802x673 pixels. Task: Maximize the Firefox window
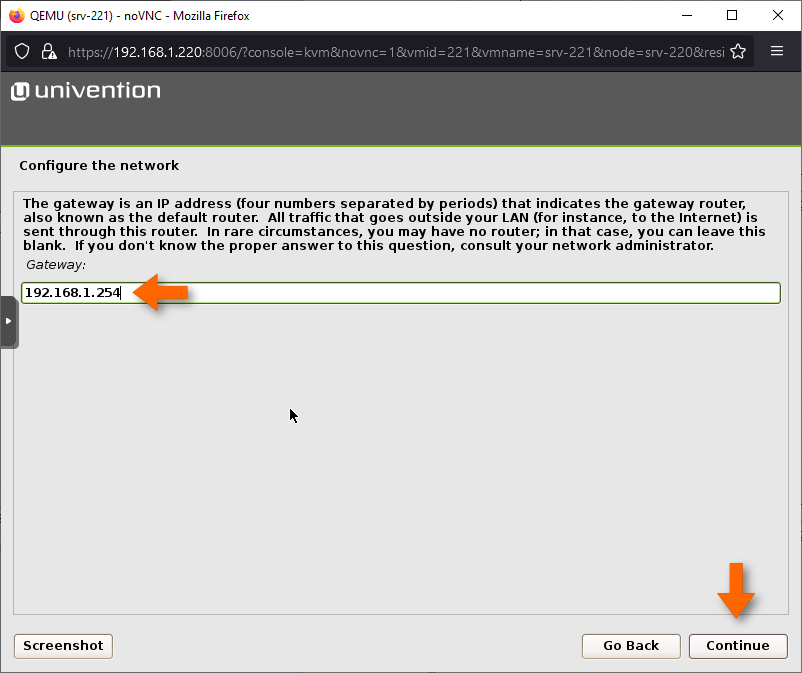[732, 15]
